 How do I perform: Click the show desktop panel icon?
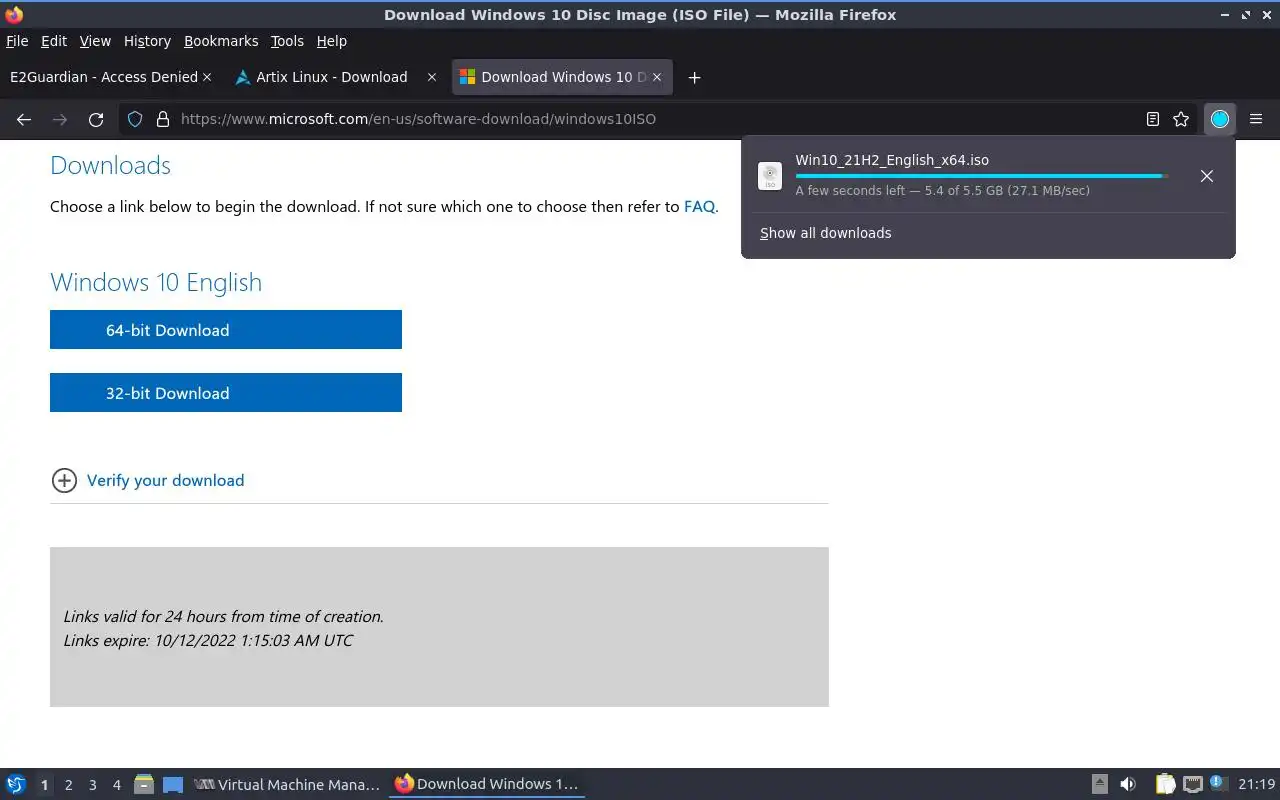click(x=173, y=785)
